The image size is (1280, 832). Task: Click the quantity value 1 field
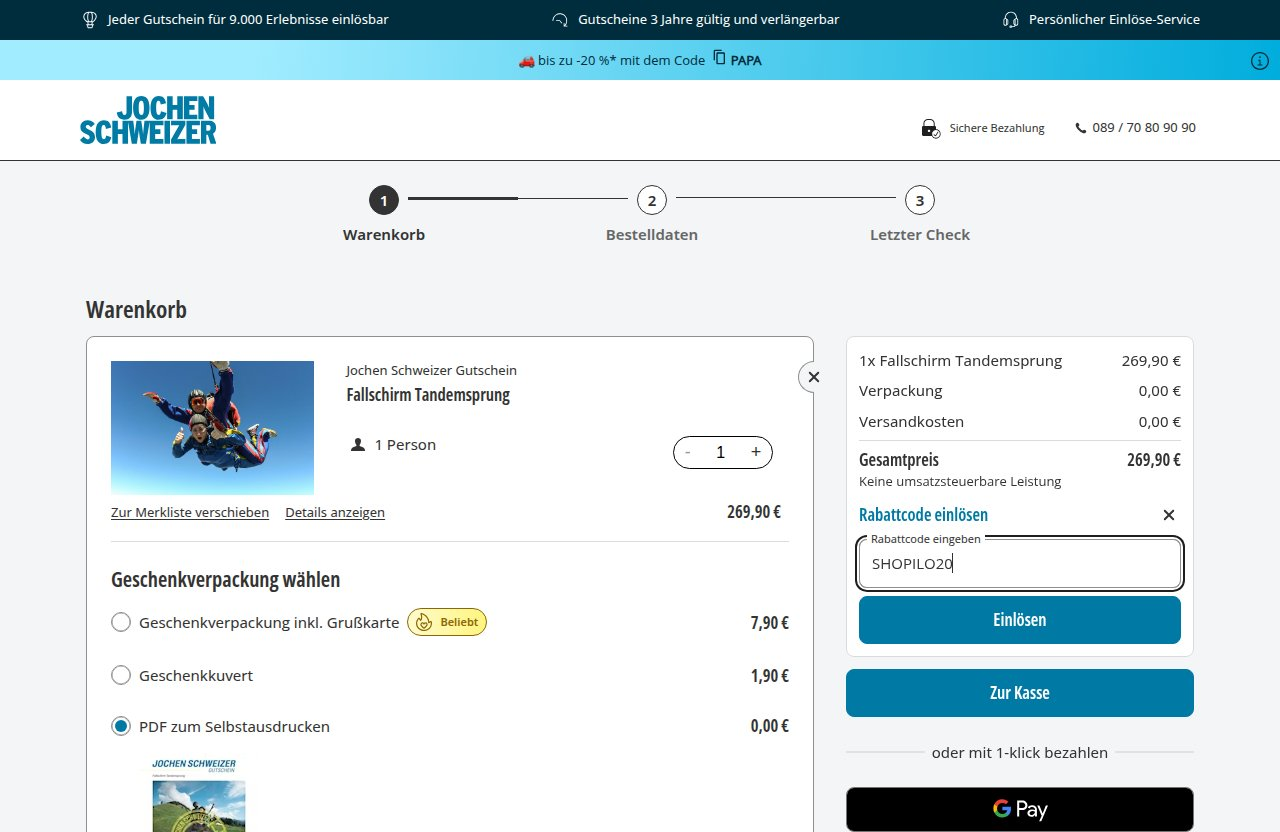point(720,452)
